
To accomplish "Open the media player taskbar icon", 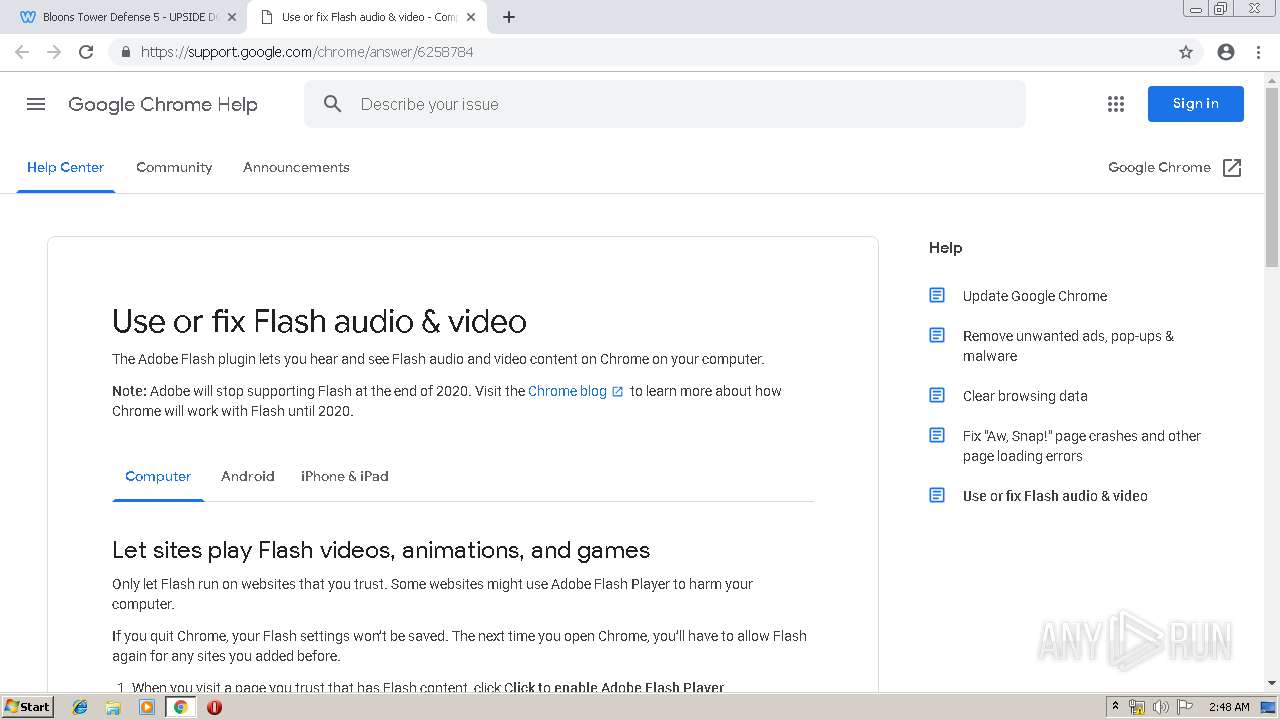I will pos(147,707).
